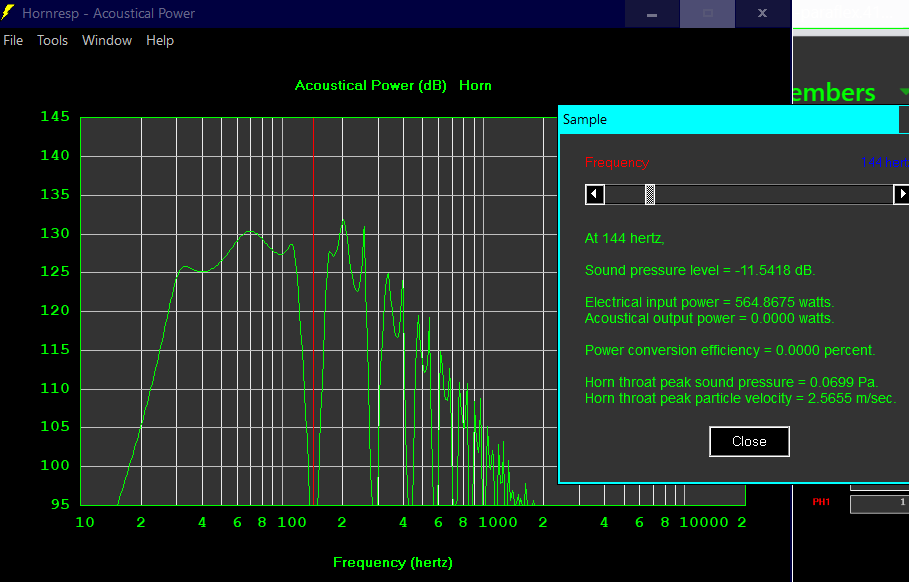The height and width of the screenshot is (582, 909).
Task: Click the red frequency marker line on chart
Action: click(314, 311)
